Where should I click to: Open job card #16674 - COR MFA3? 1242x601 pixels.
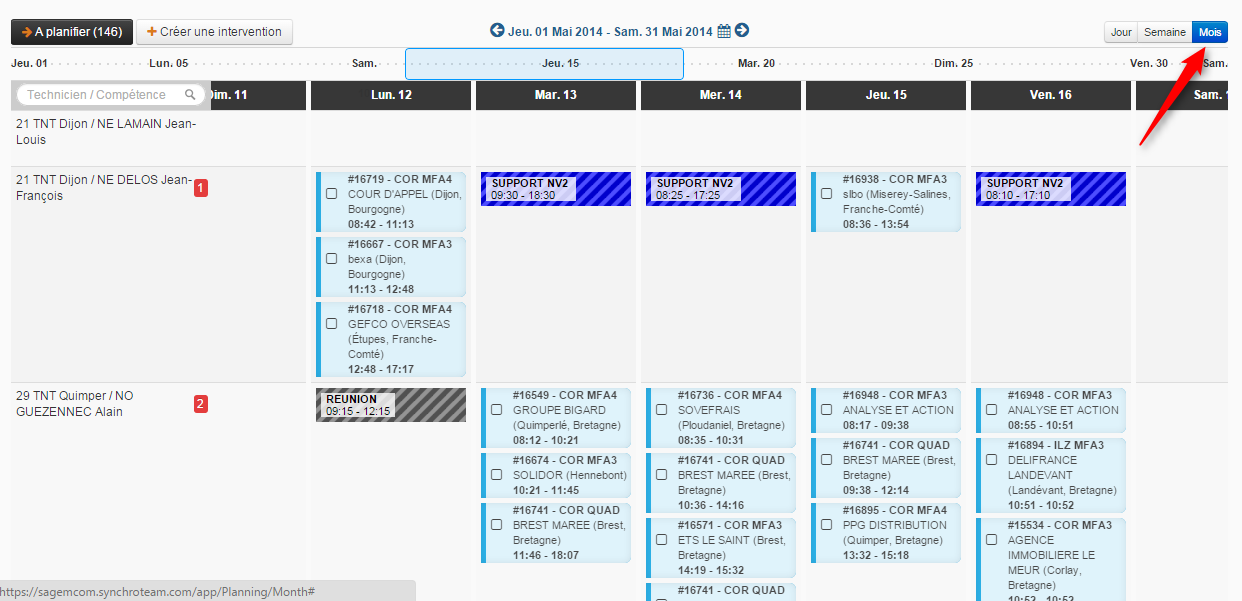tap(556, 475)
